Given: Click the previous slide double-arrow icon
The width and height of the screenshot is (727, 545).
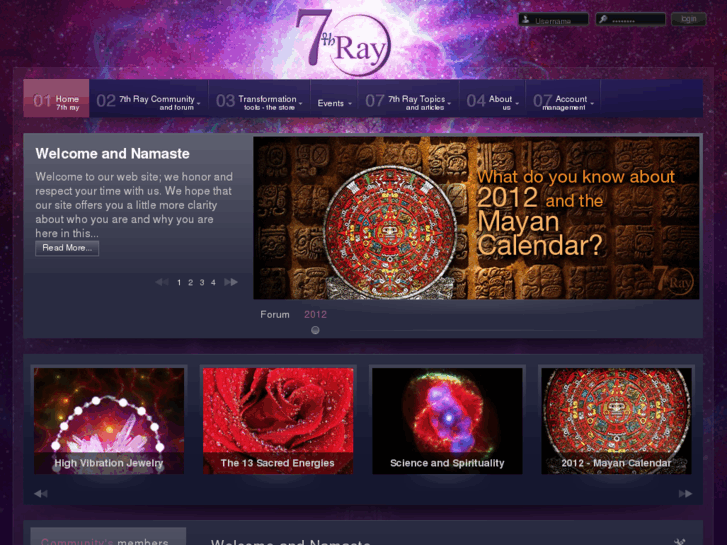Looking at the screenshot, I should (x=162, y=282).
